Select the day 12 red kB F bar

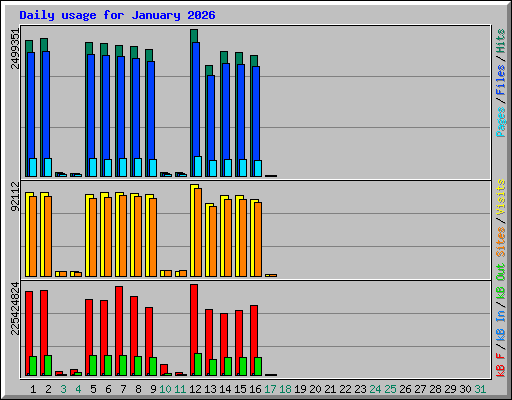[194, 330]
